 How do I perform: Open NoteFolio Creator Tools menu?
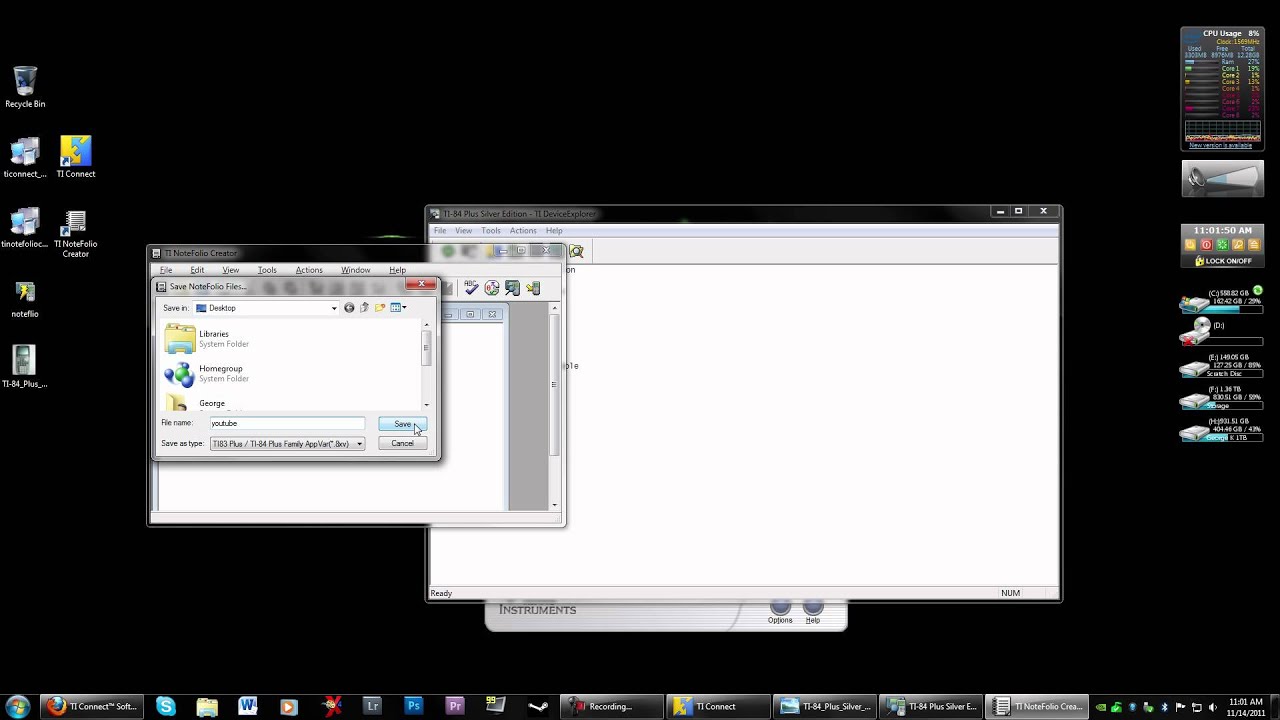coord(267,270)
